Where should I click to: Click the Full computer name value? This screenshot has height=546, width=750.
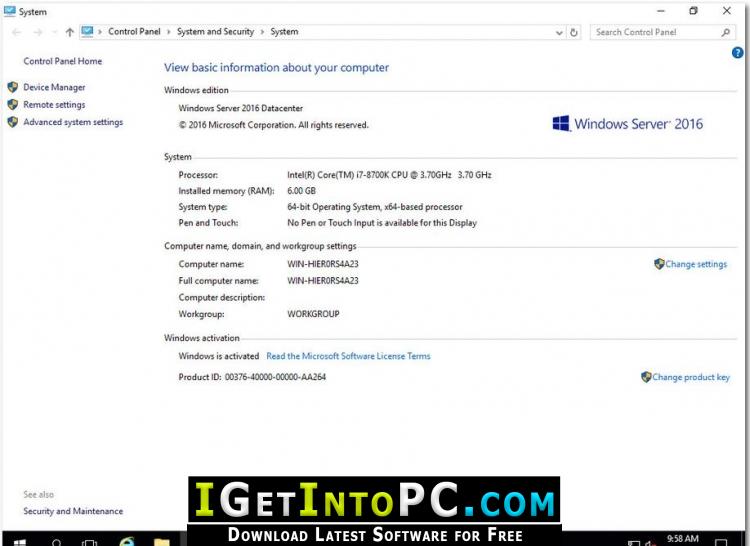pos(323,281)
